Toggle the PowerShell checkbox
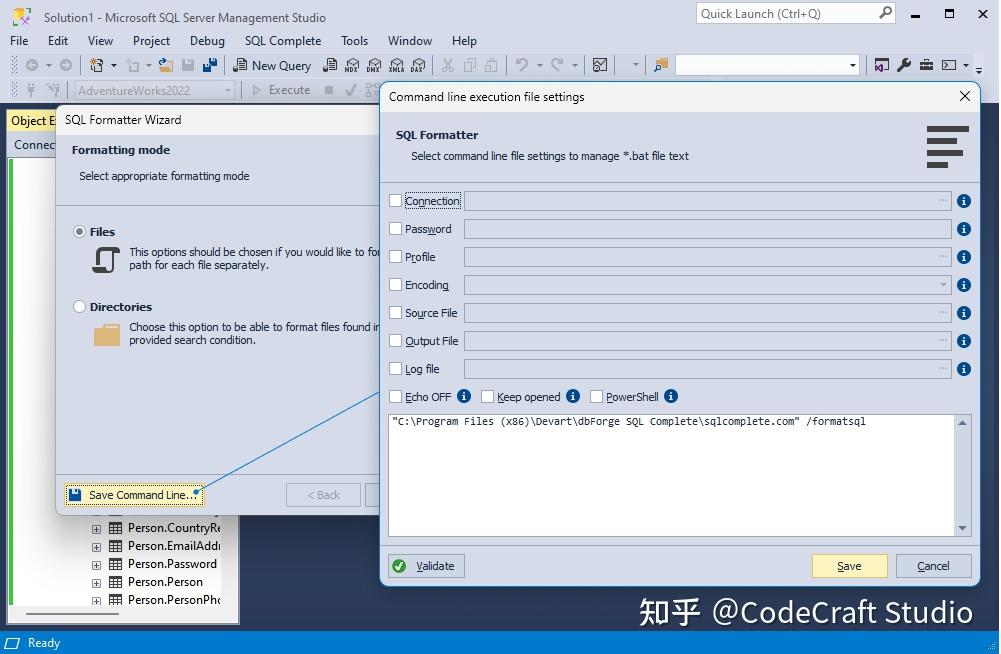Viewport: 1001px width, 654px height. pyautogui.click(x=596, y=397)
